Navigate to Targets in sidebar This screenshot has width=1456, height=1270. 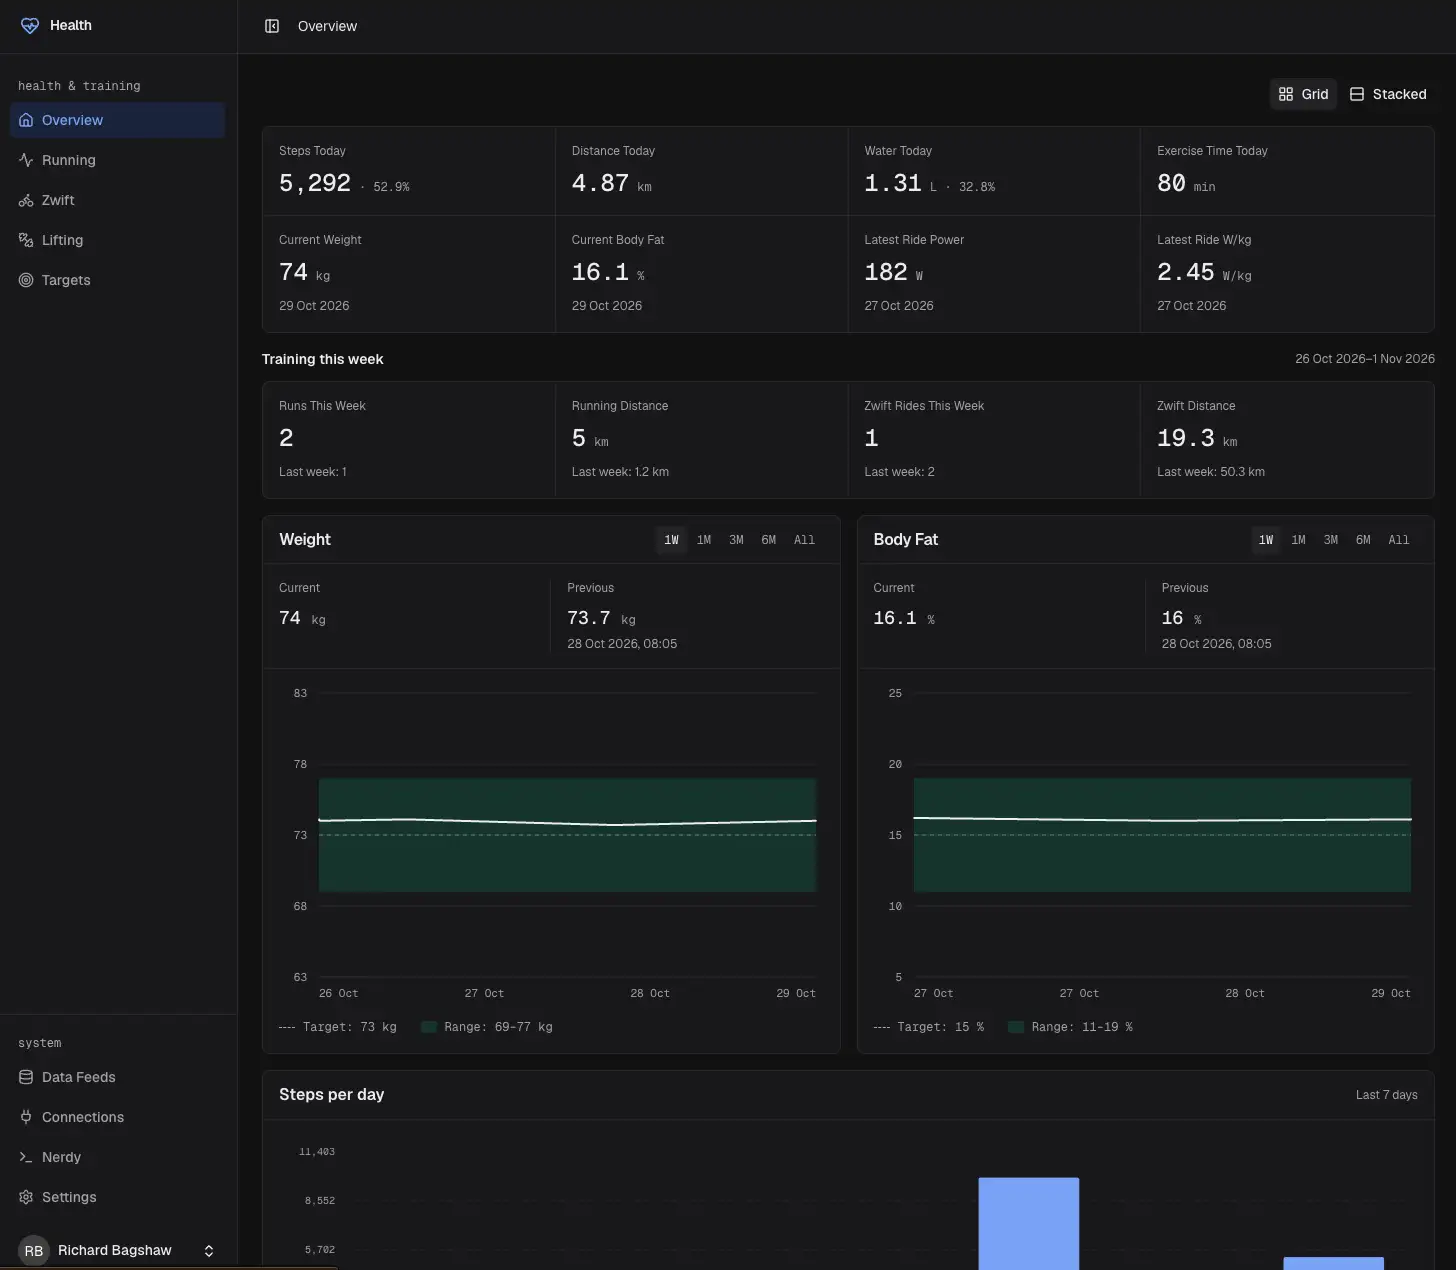click(x=118, y=280)
